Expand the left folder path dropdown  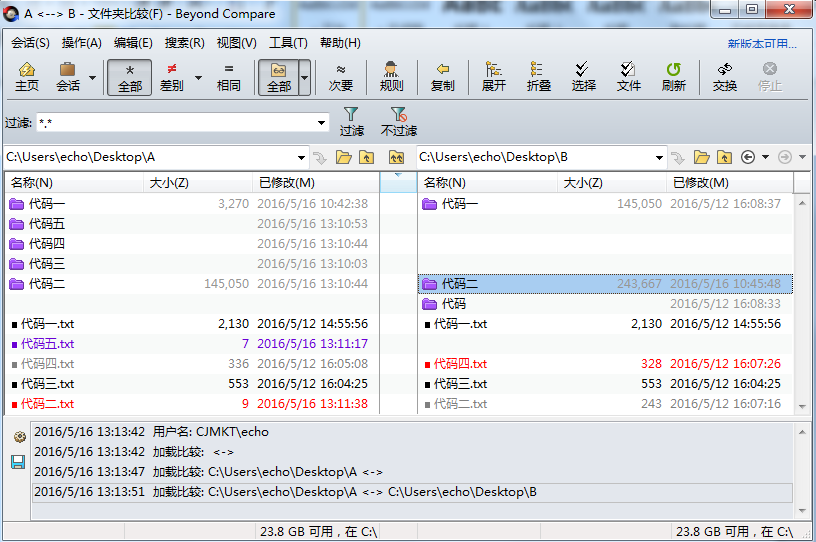[x=301, y=157]
